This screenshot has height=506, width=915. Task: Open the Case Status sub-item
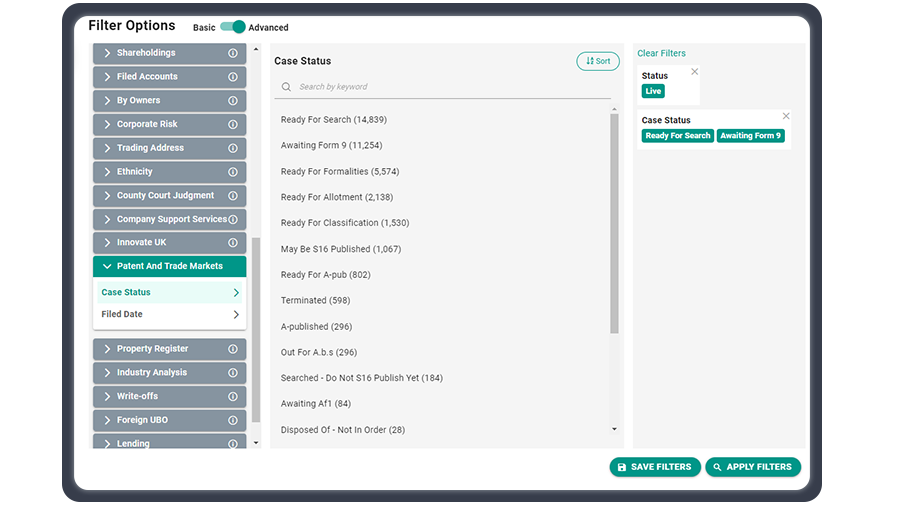(169, 292)
